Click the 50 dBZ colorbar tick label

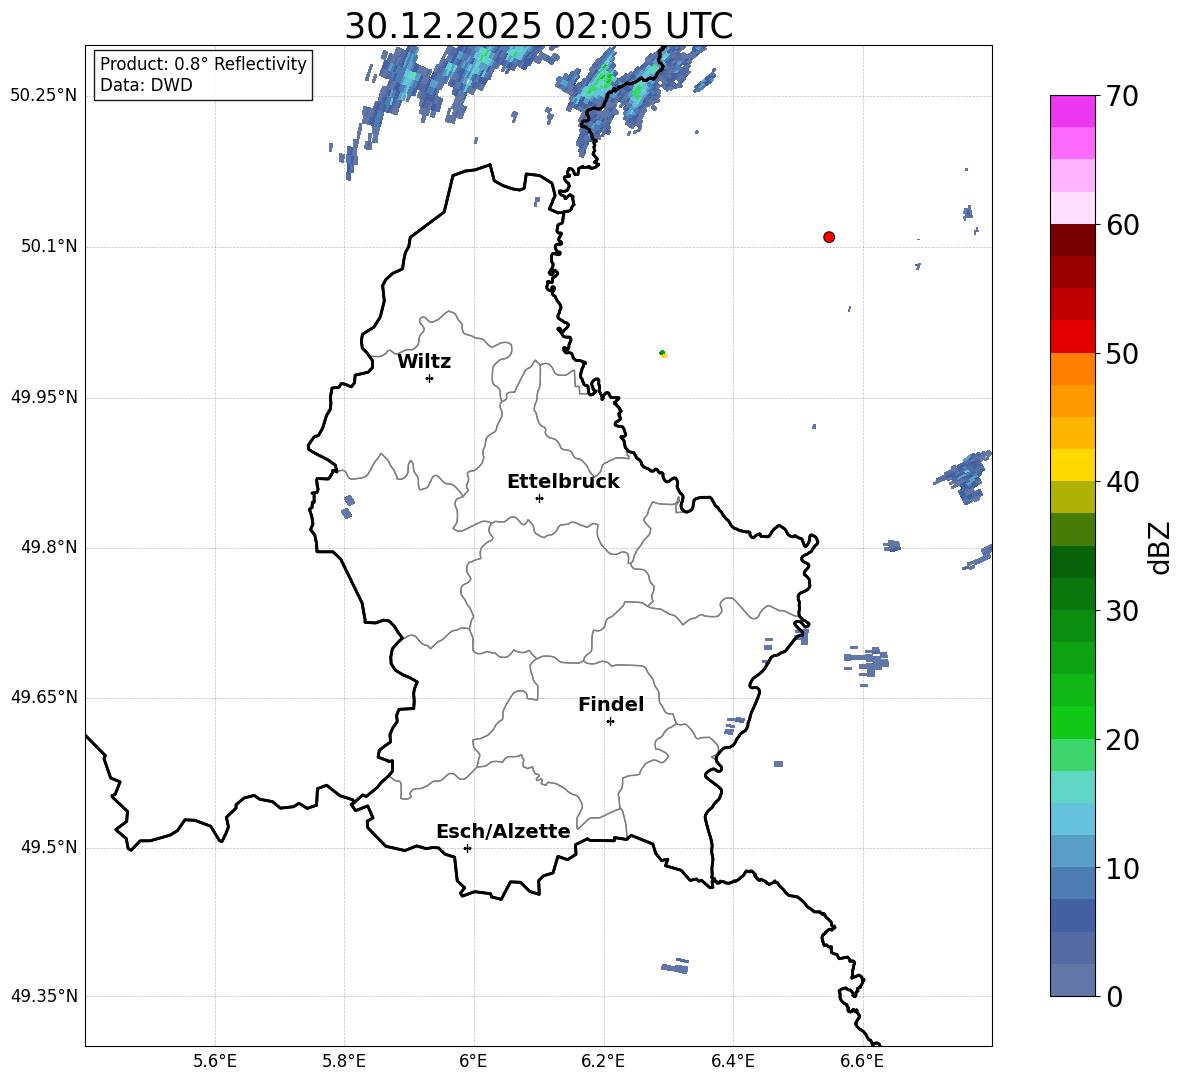(1122, 353)
